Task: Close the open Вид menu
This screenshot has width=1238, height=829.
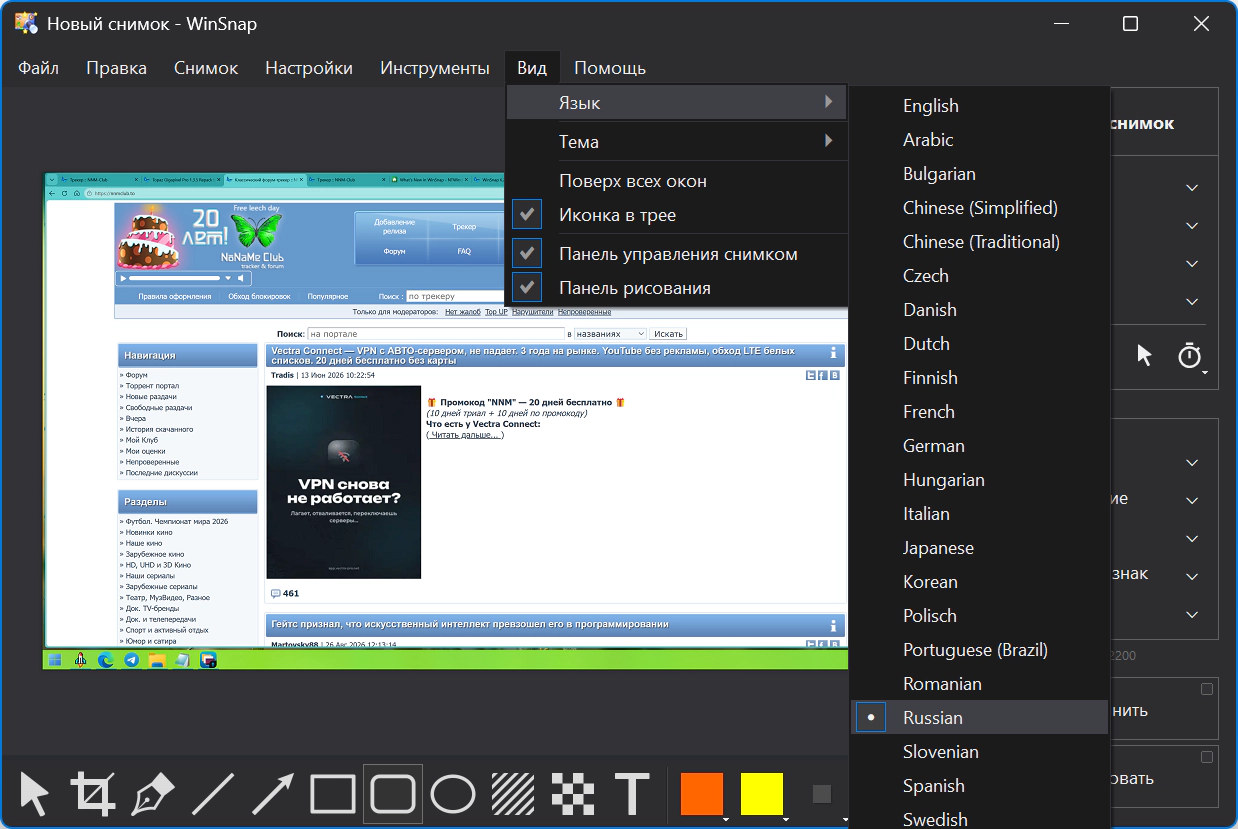Action: pyautogui.click(x=532, y=68)
